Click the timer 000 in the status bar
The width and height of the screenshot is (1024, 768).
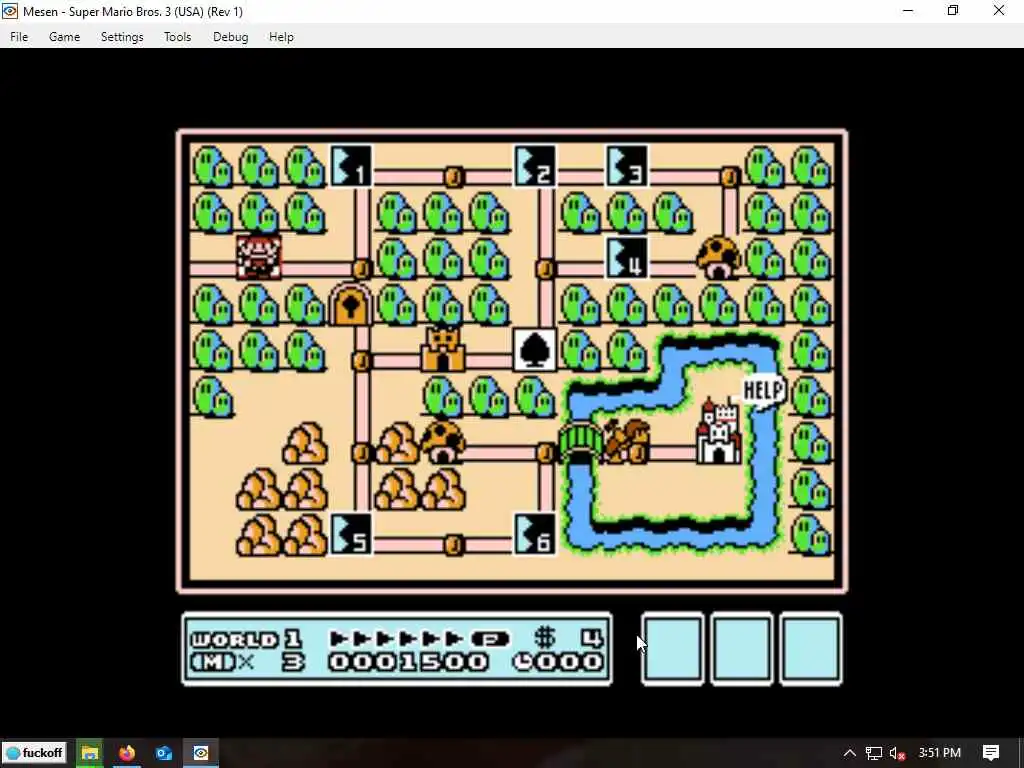pyautogui.click(x=558, y=662)
